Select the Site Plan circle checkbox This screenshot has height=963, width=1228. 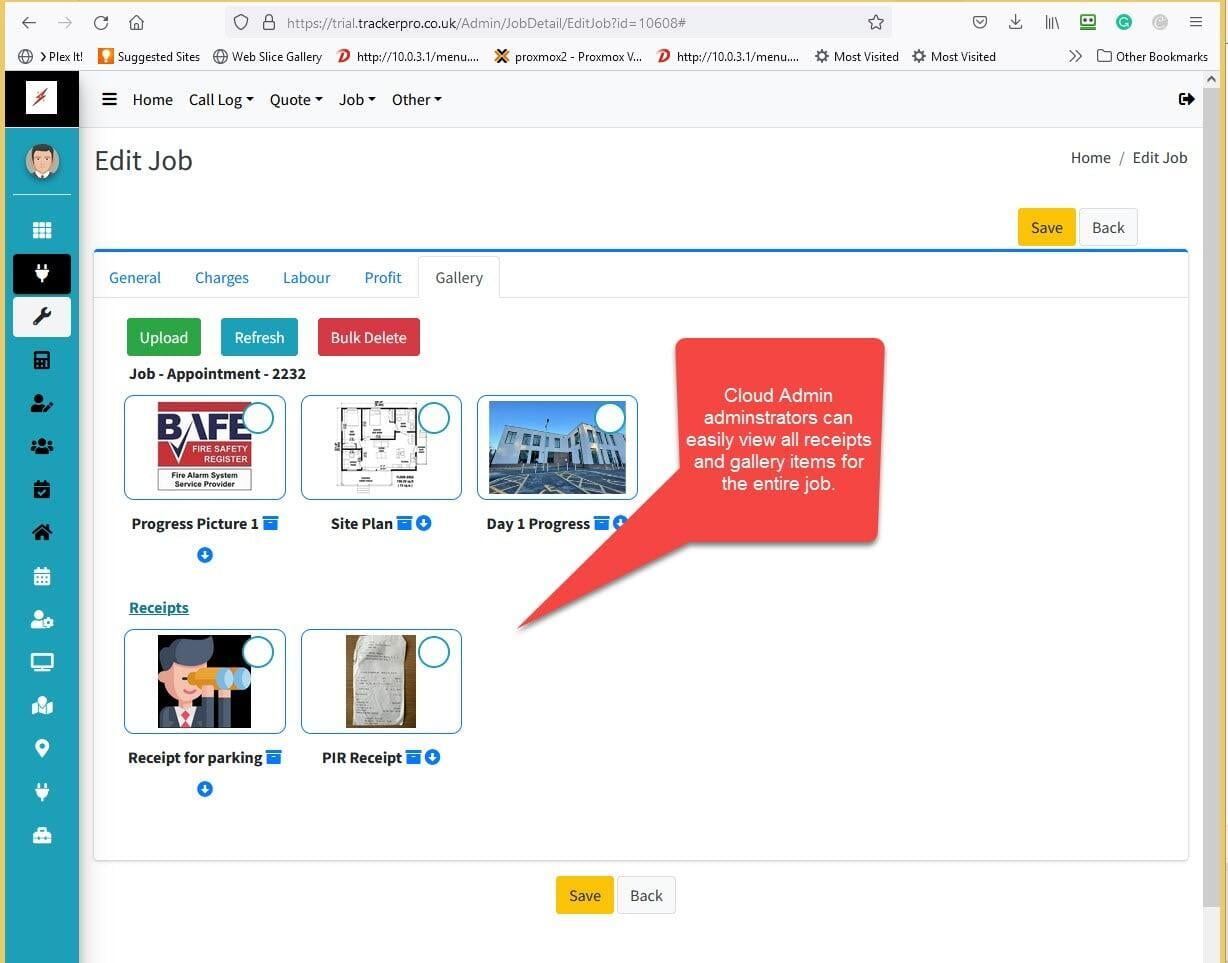pyautogui.click(x=434, y=418)
